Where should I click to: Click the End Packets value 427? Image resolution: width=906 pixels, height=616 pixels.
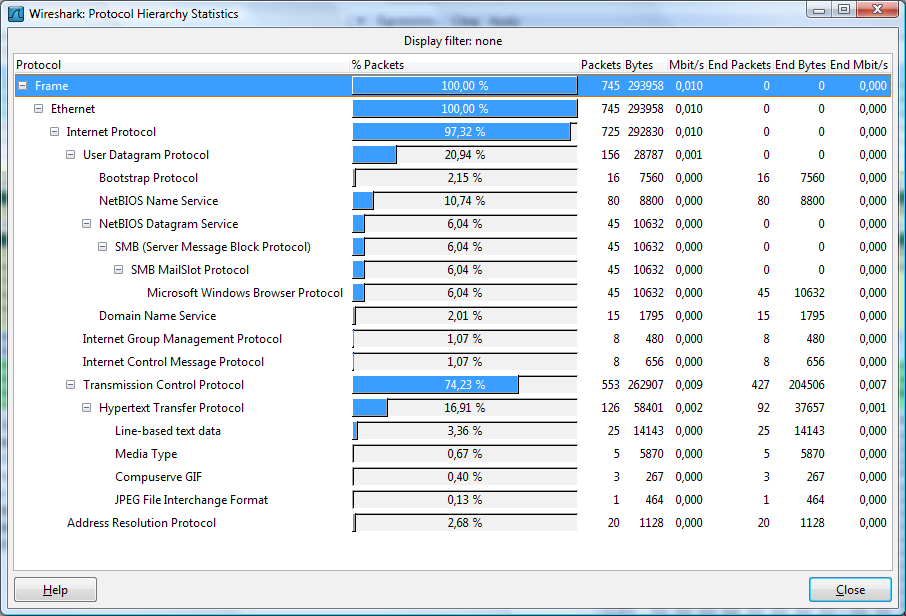click(760, 385)
